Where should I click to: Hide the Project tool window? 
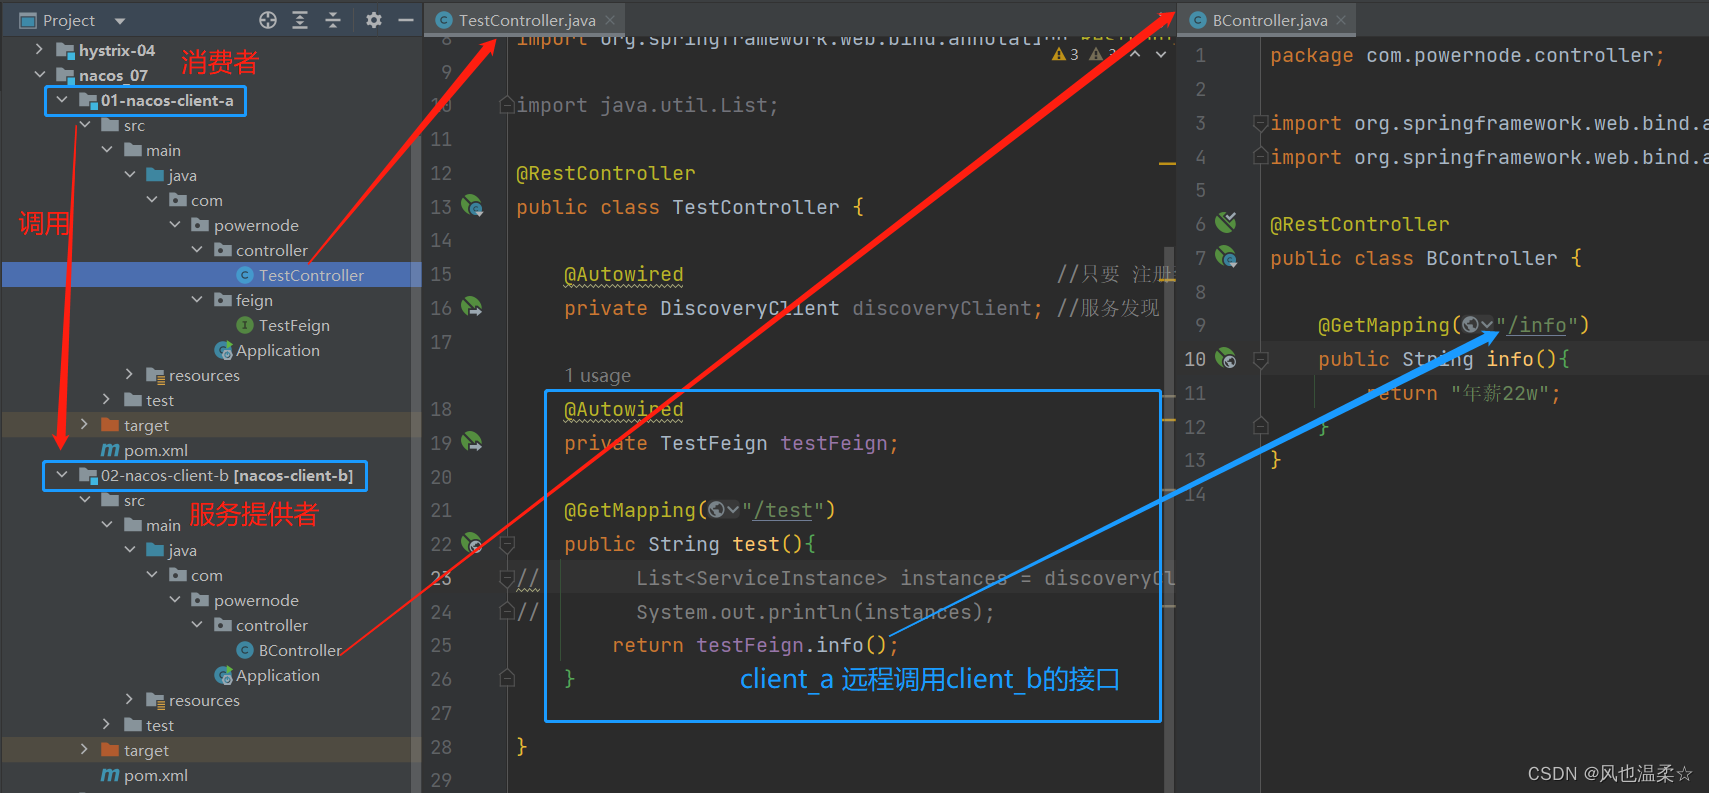tap(405, 20)
